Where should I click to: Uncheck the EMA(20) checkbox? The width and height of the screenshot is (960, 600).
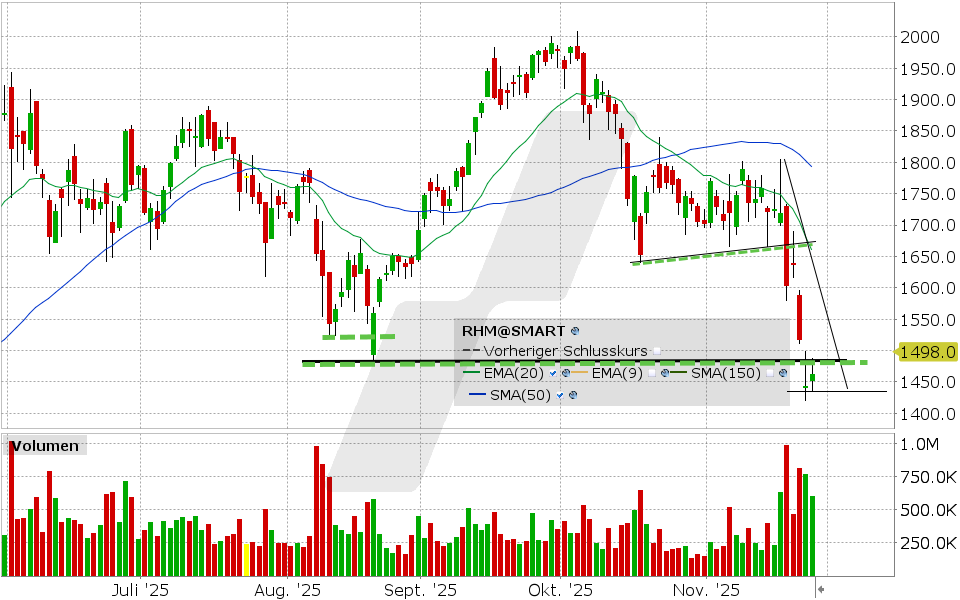click(553, 373)
